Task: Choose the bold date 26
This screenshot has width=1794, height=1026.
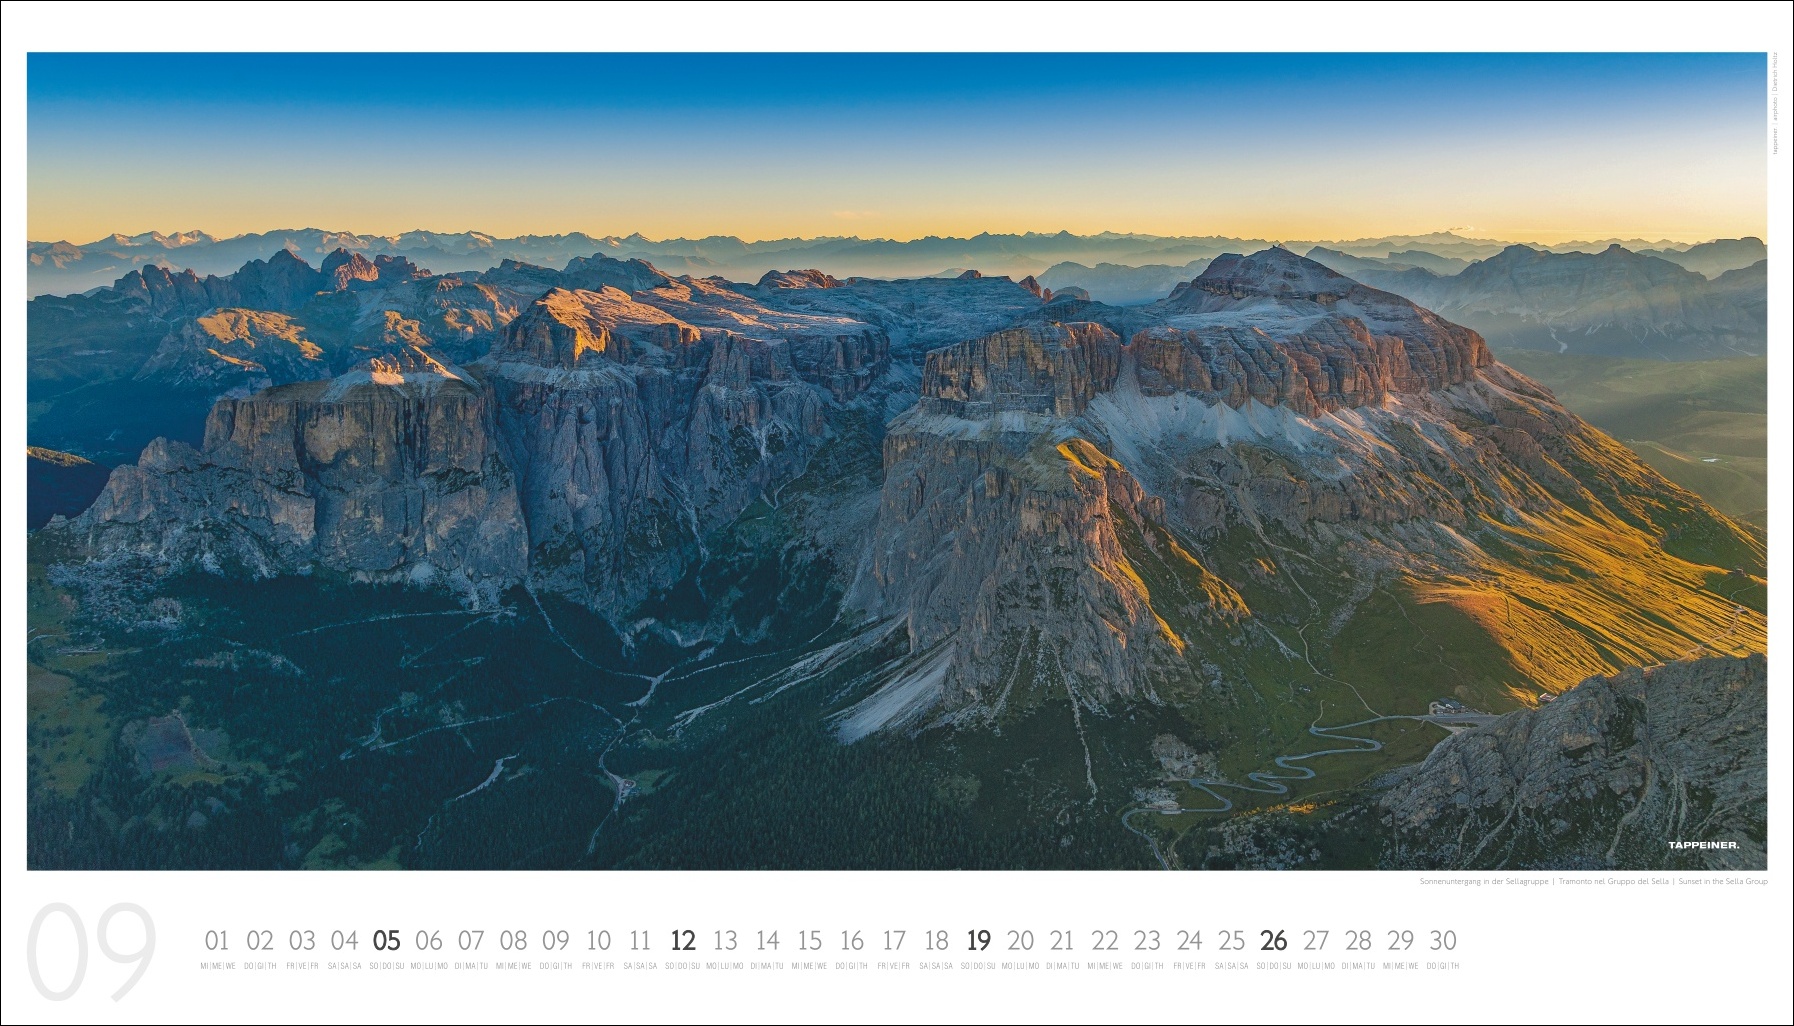Action: tap(1273, 941)
